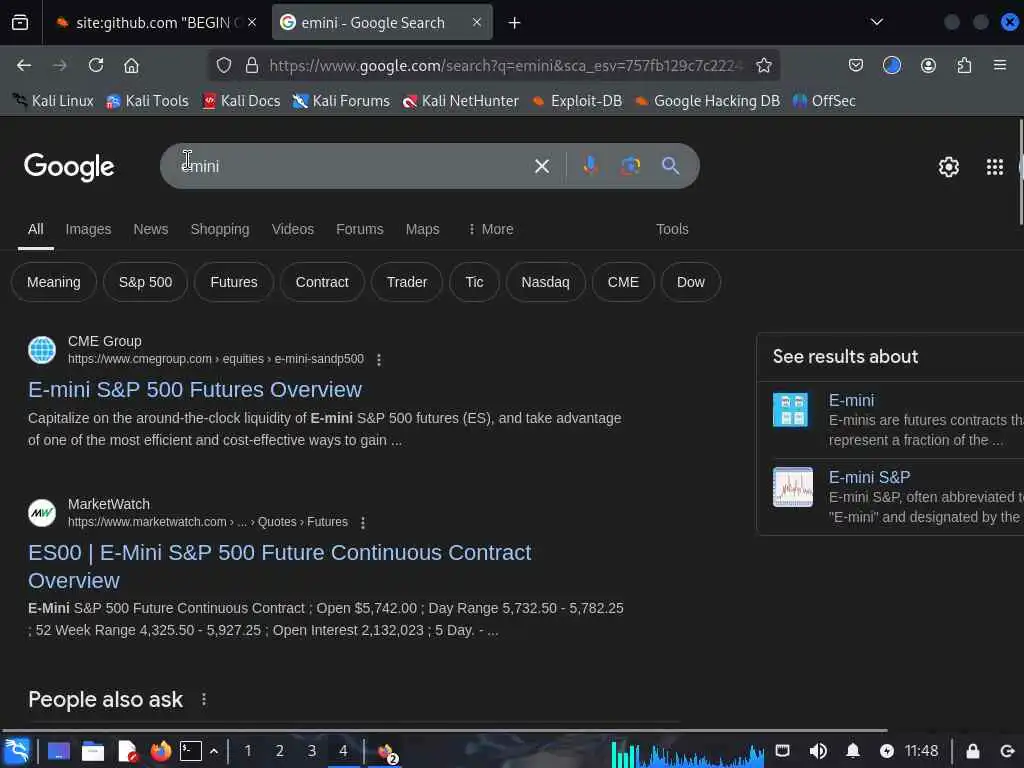The height and width of the screenshot is (768, 1024).
Task: Close the emini Google Search tab
Action: [477, 22]
